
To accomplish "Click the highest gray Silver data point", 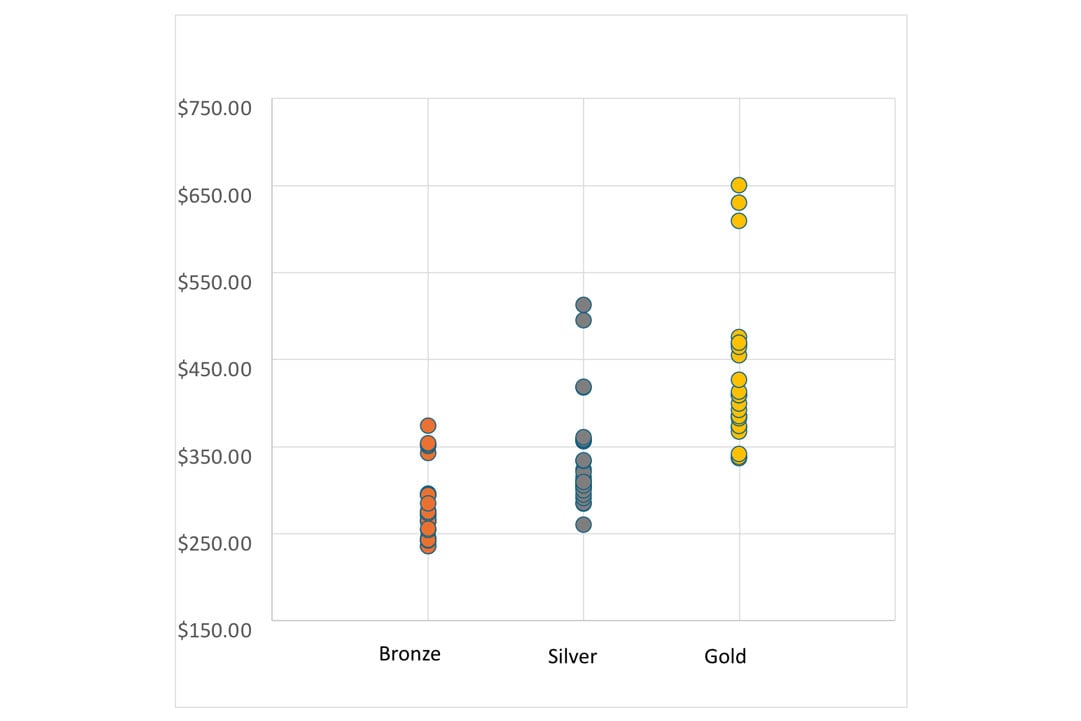I will (x=583, y=305).
